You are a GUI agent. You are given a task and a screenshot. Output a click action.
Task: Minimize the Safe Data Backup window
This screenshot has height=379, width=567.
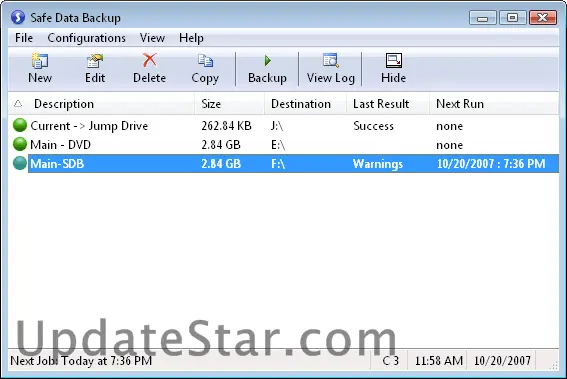coord(482,17)
